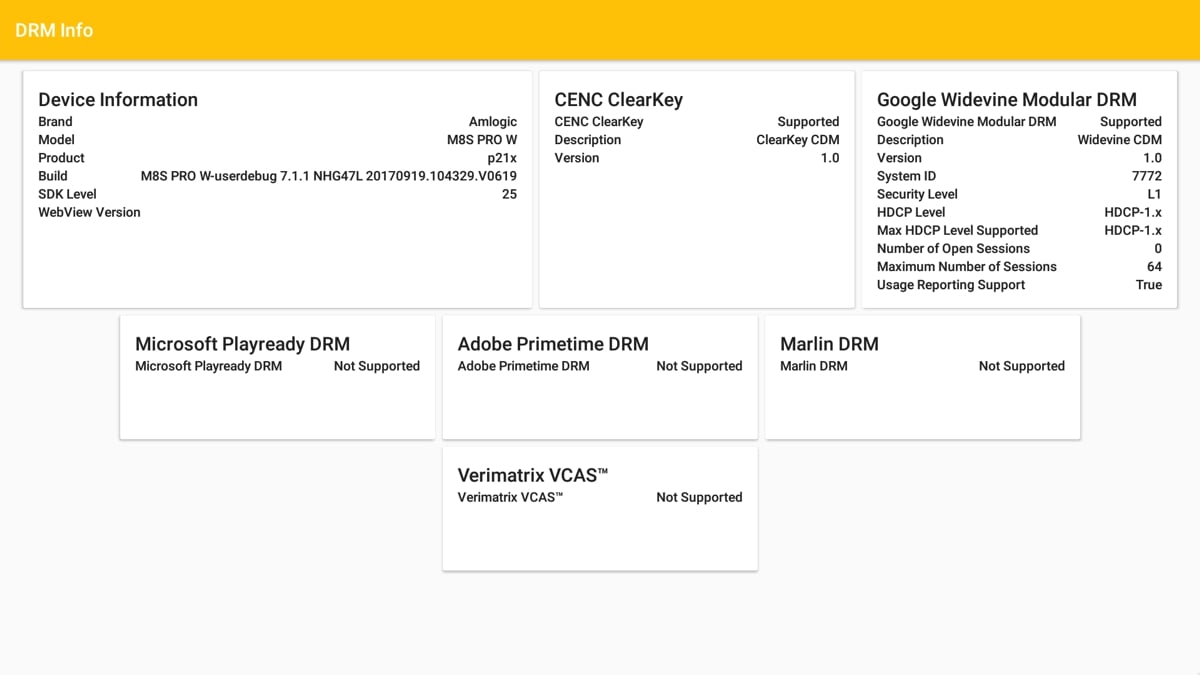Click the CENC ClearKey card heading

[619, 99]
